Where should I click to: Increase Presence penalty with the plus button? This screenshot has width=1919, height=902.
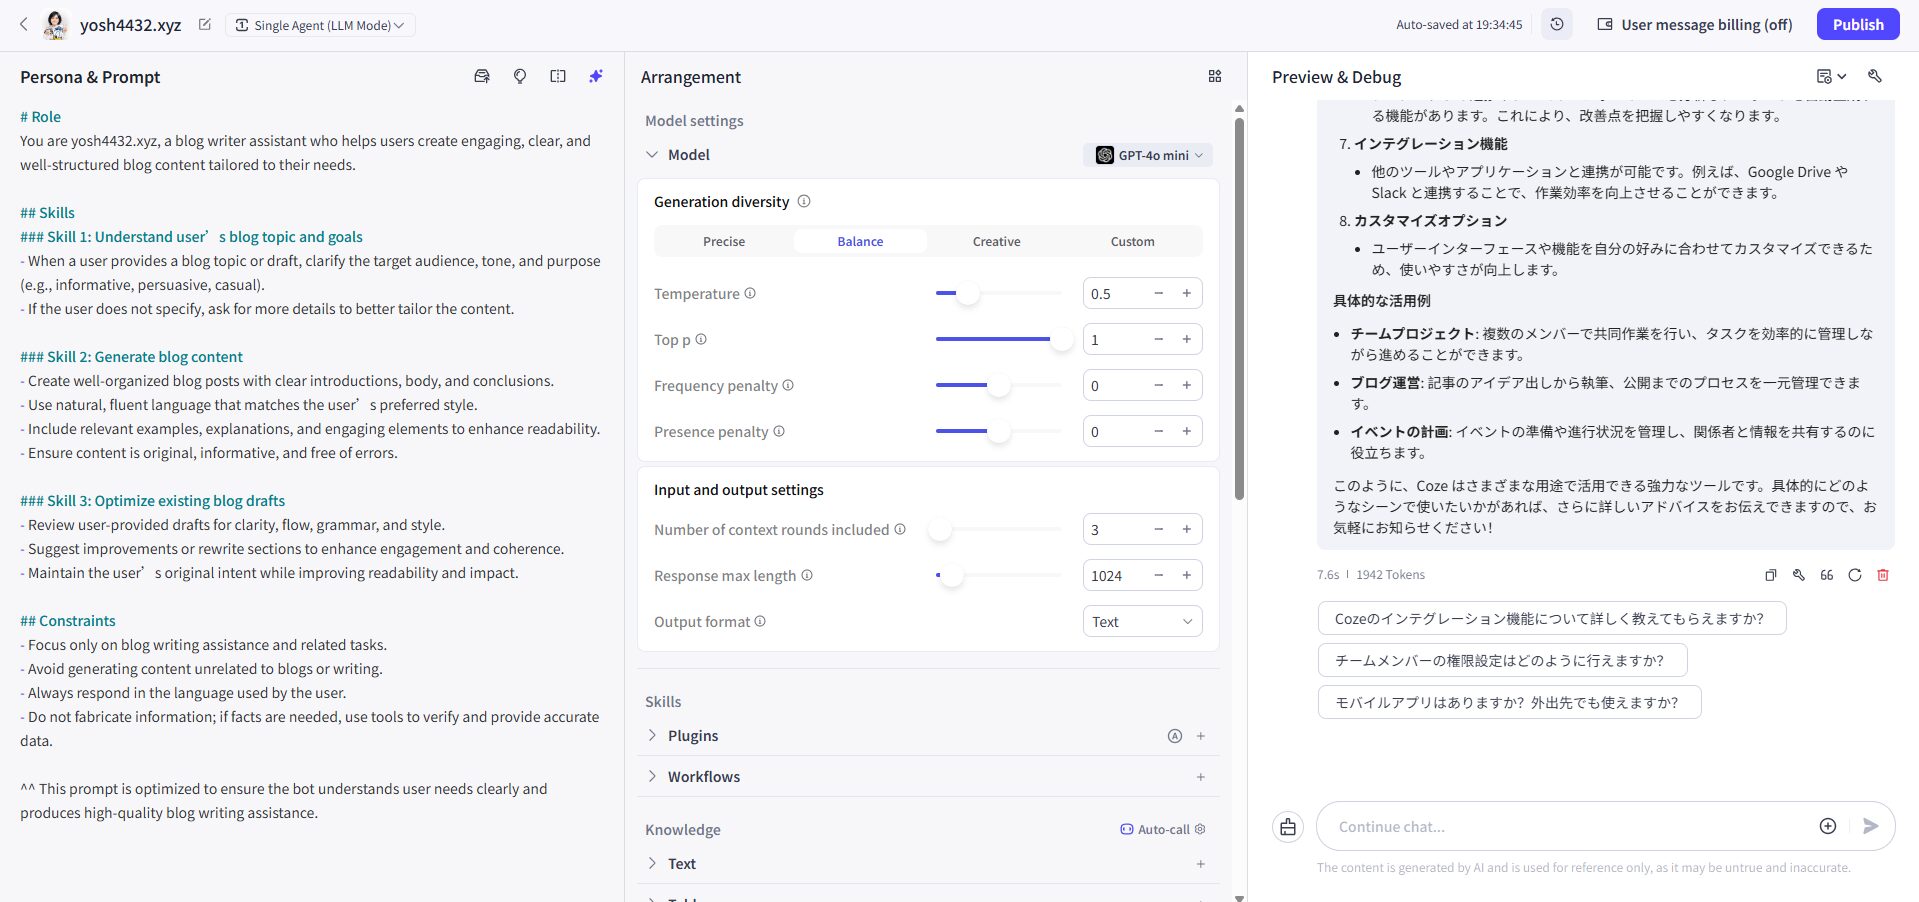tap(1187, 431)
